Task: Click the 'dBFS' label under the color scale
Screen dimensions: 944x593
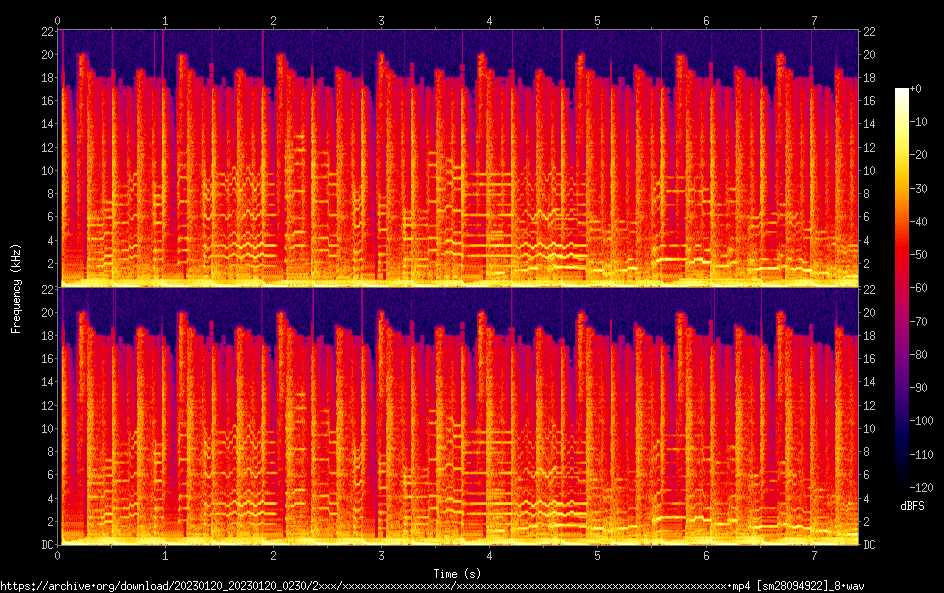Action: pyautogui.click(x=911, y=507)
